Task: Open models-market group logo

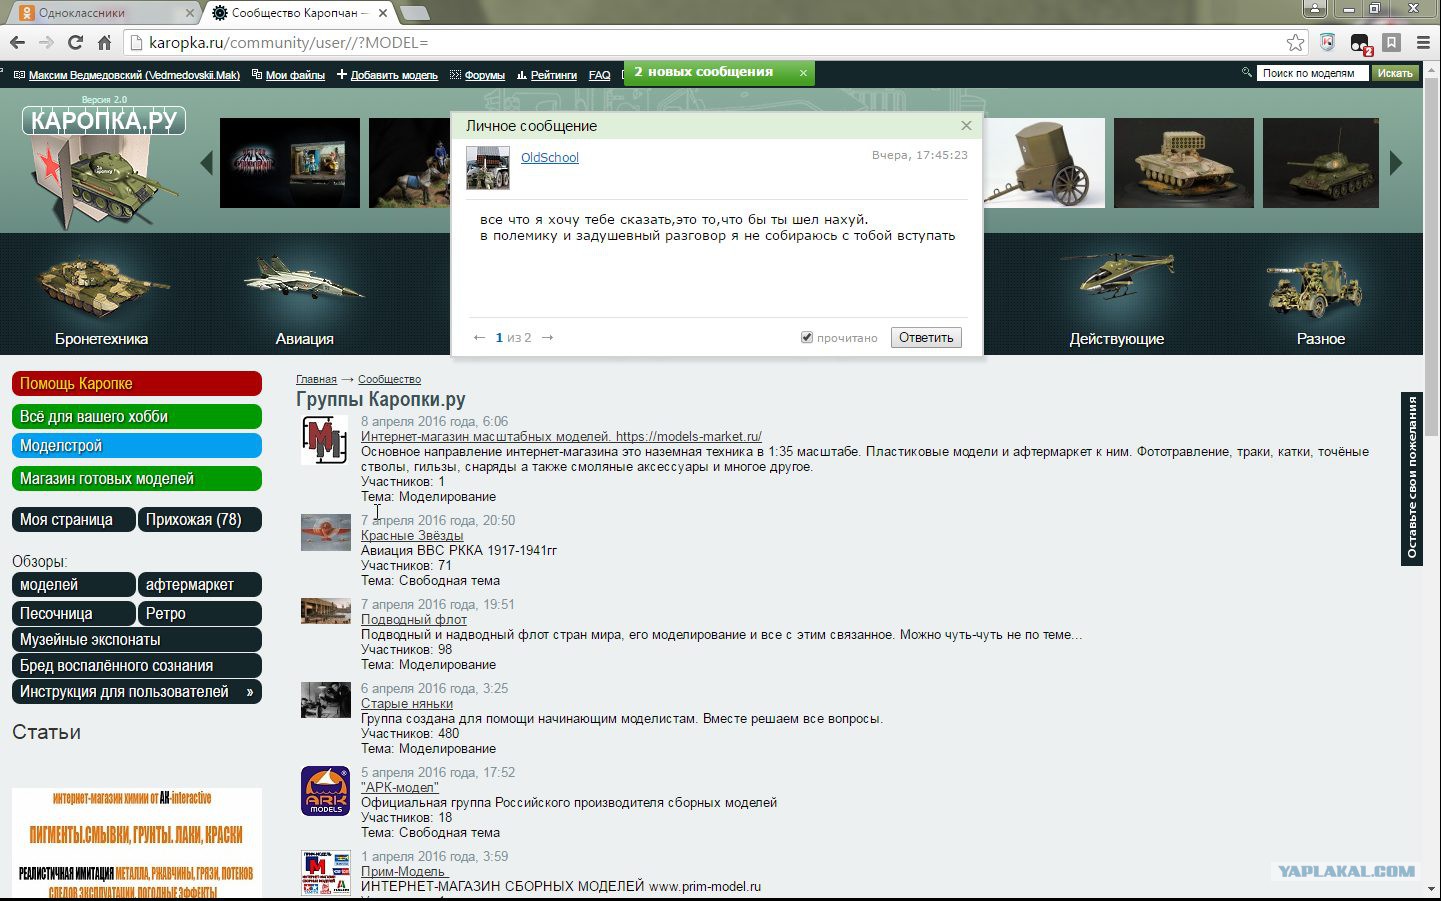Action: point(325,440)
